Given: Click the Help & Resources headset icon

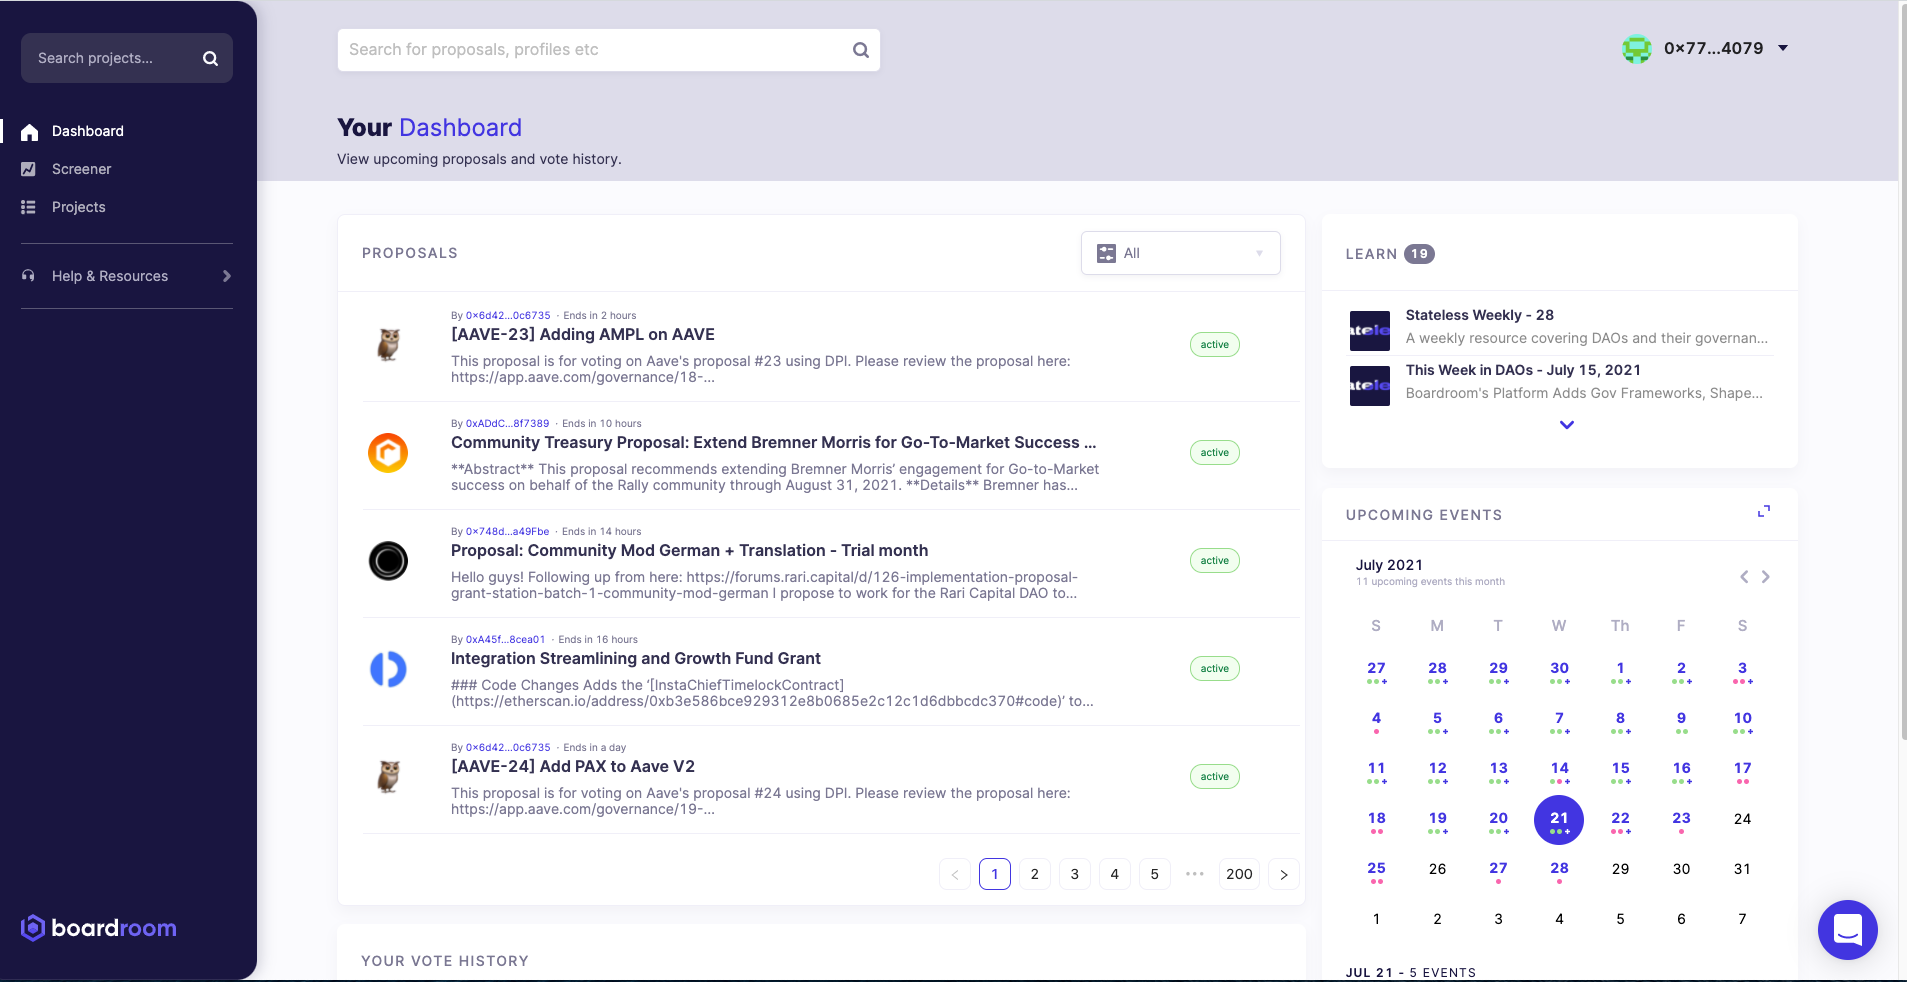Looking at the screenshot, I should coord(28,276).
